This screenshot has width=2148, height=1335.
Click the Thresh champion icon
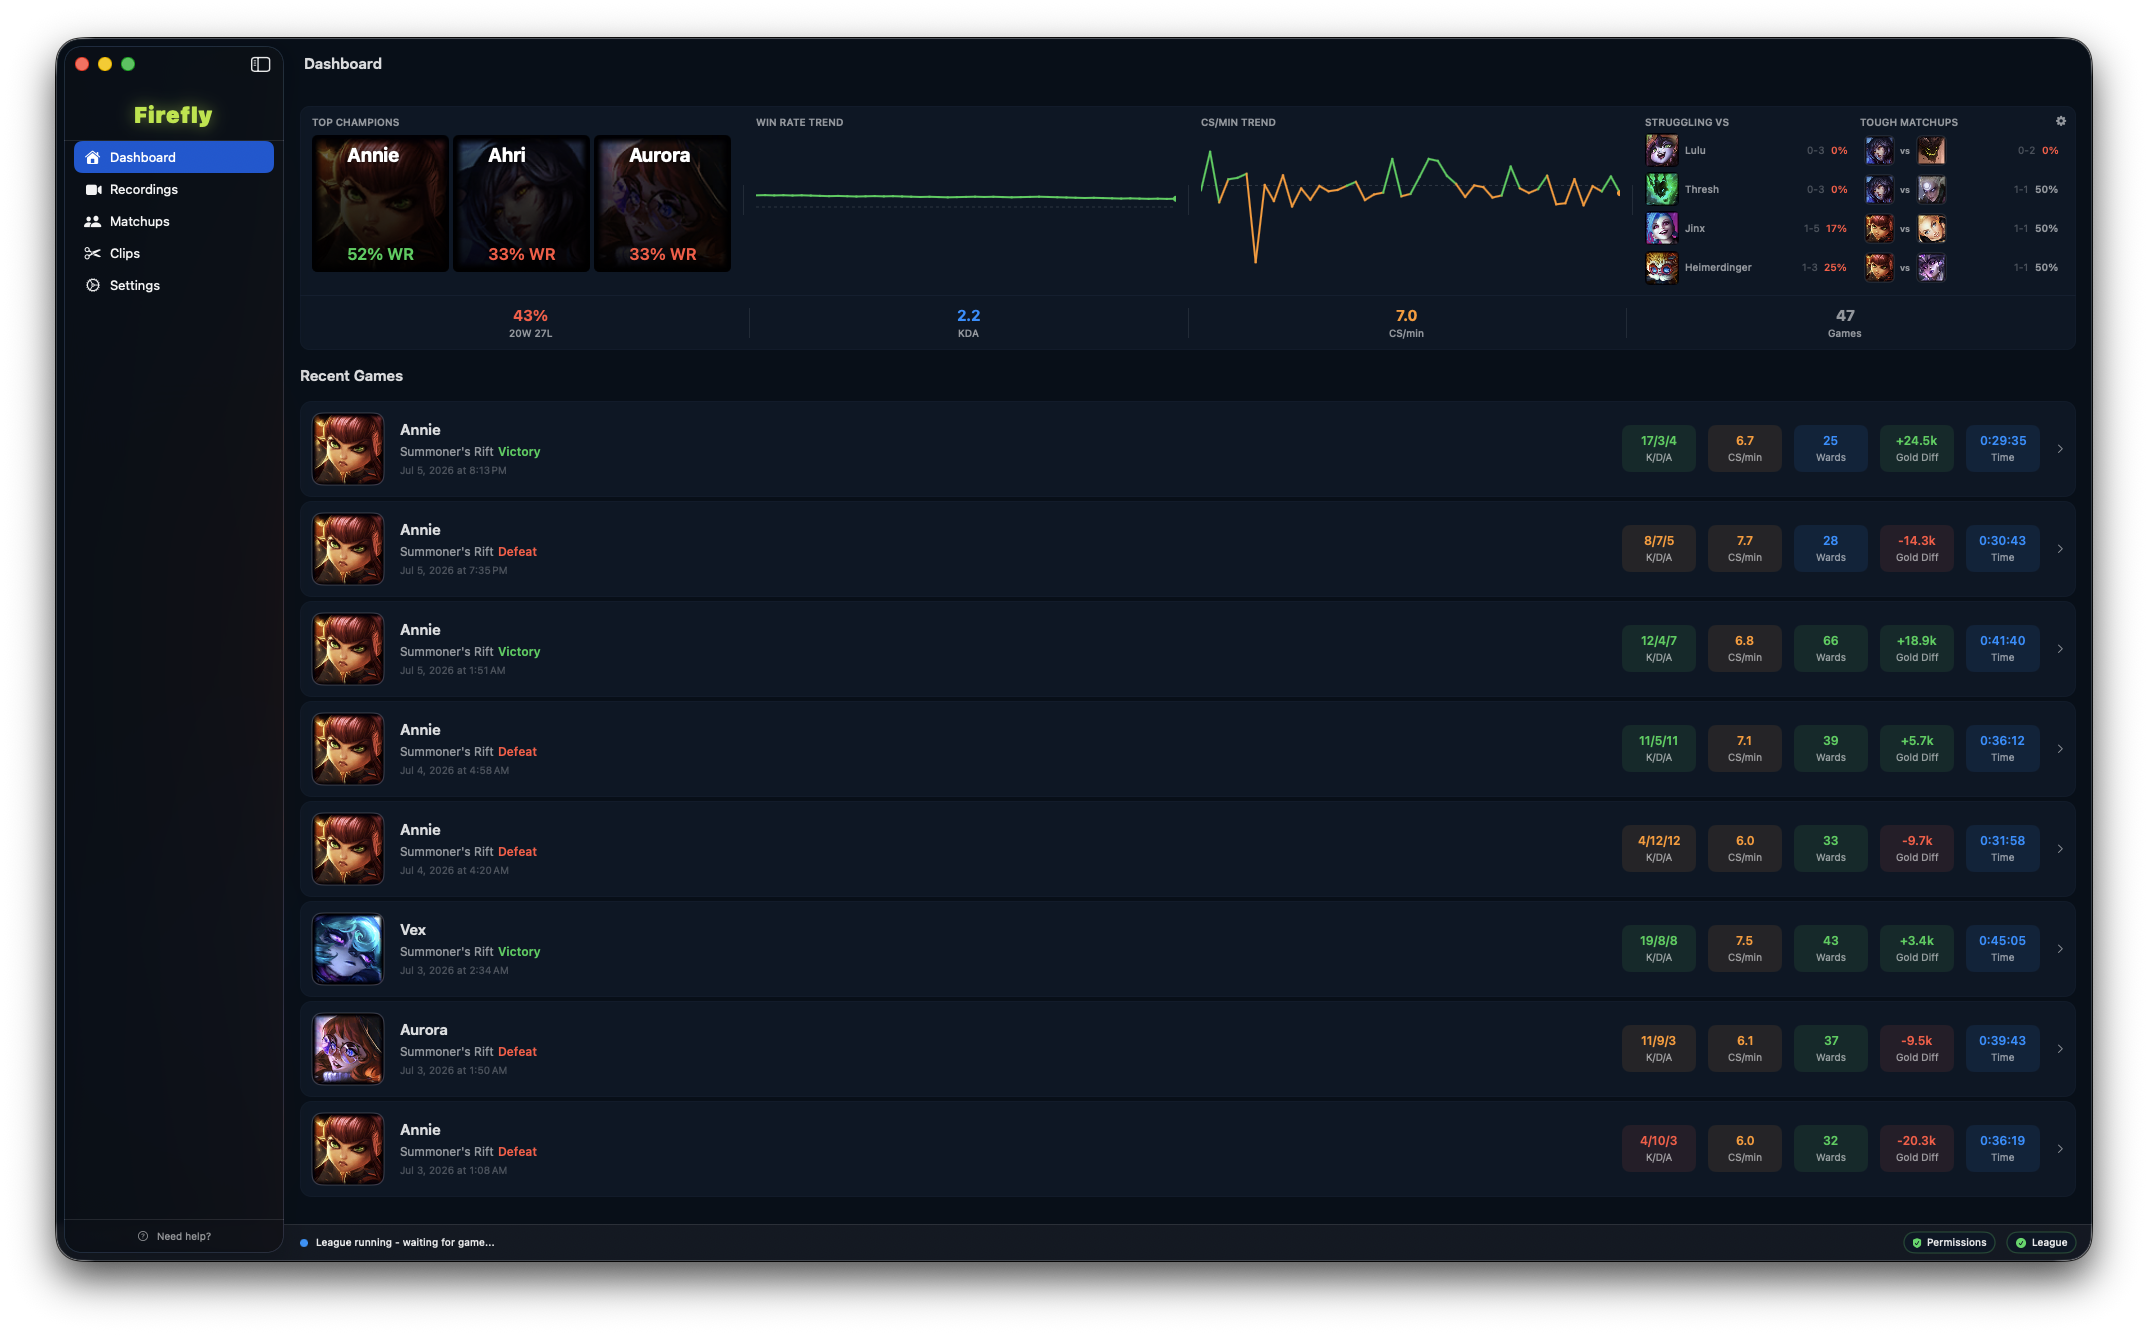[x=1662, y=189]
